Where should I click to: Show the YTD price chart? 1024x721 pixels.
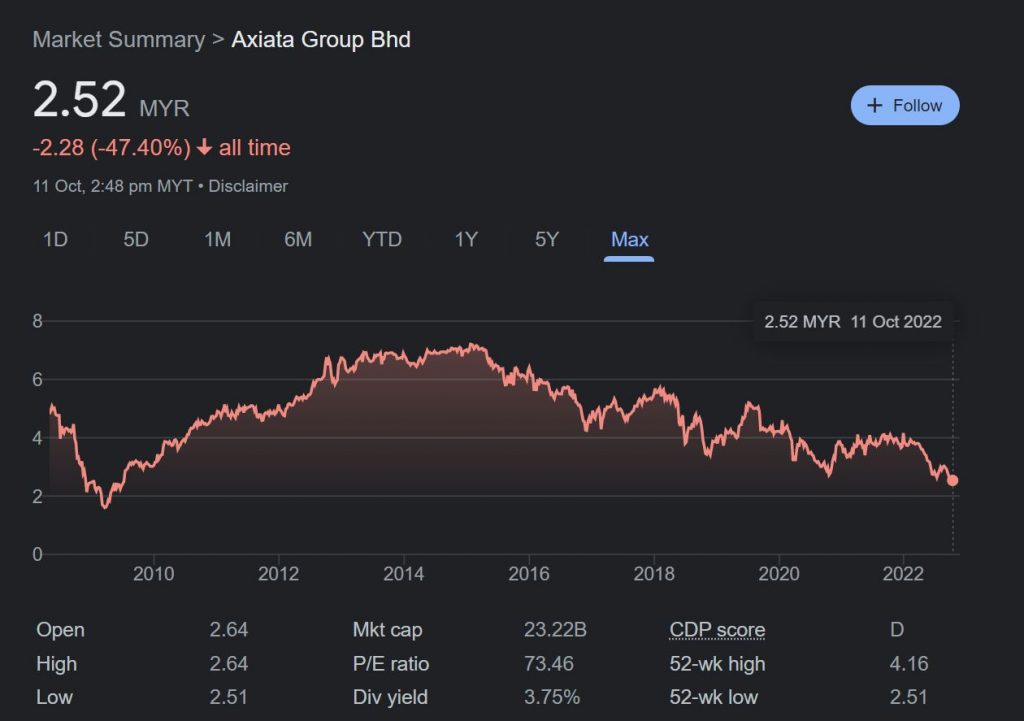pos(382,239)
